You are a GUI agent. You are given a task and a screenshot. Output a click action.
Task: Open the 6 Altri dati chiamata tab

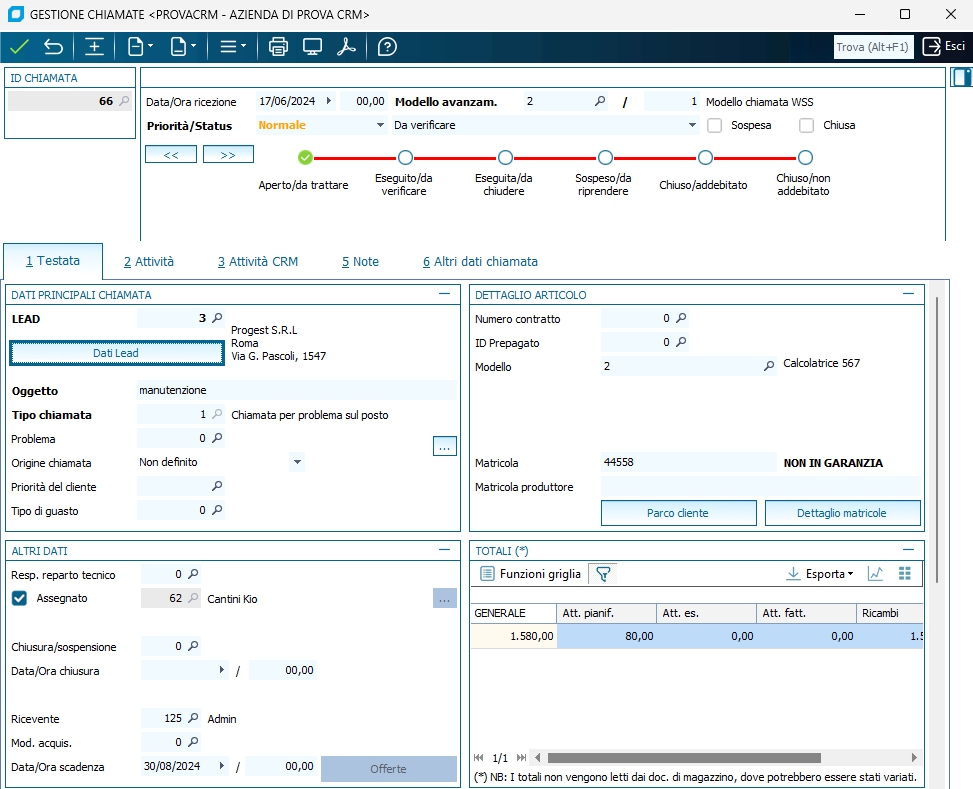pos(480,262)
